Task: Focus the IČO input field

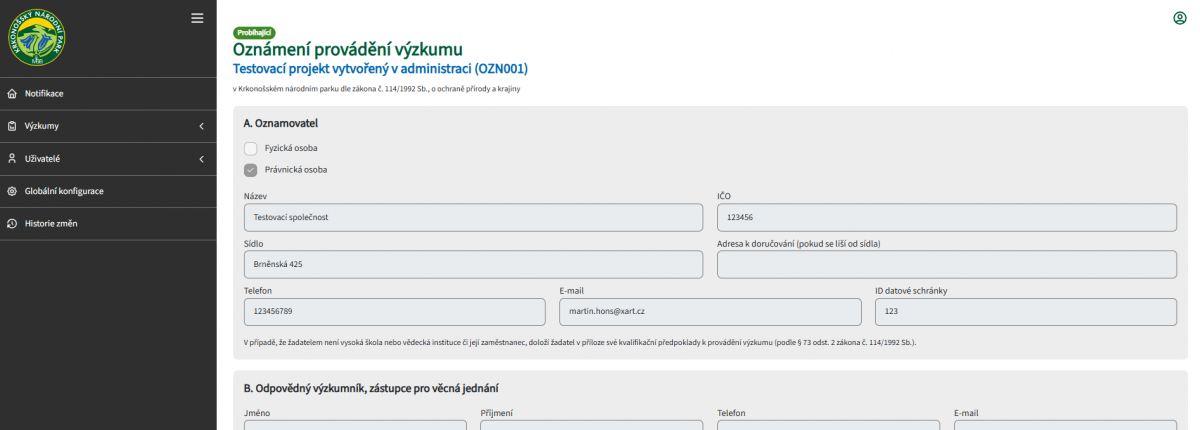Action: (x=946, y=217)
